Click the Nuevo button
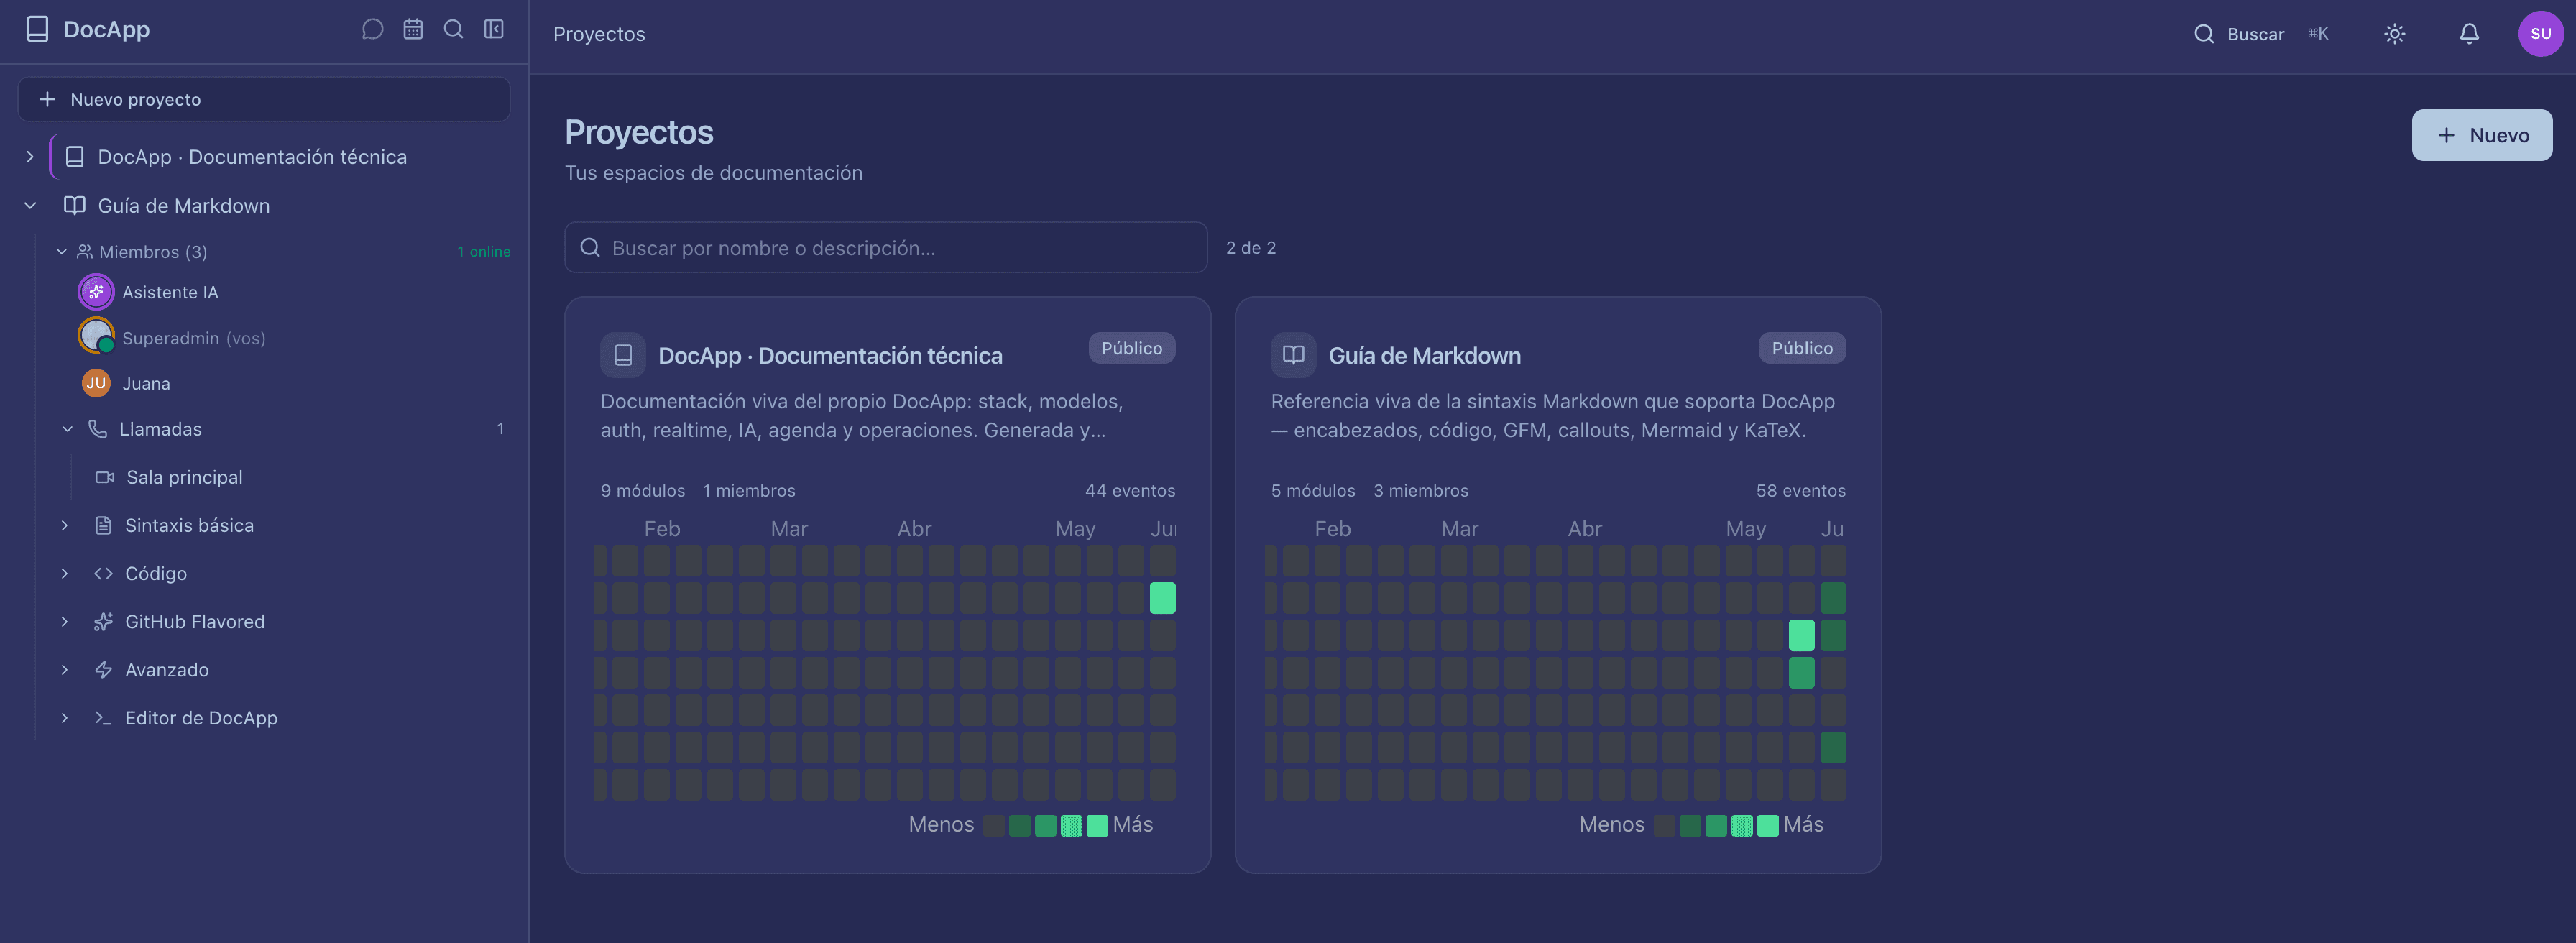 coord(2481,135)
